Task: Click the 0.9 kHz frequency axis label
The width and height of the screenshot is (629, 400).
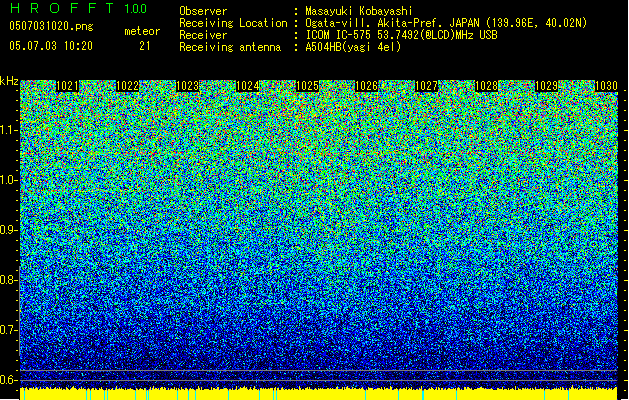Action: click(8, 230)
